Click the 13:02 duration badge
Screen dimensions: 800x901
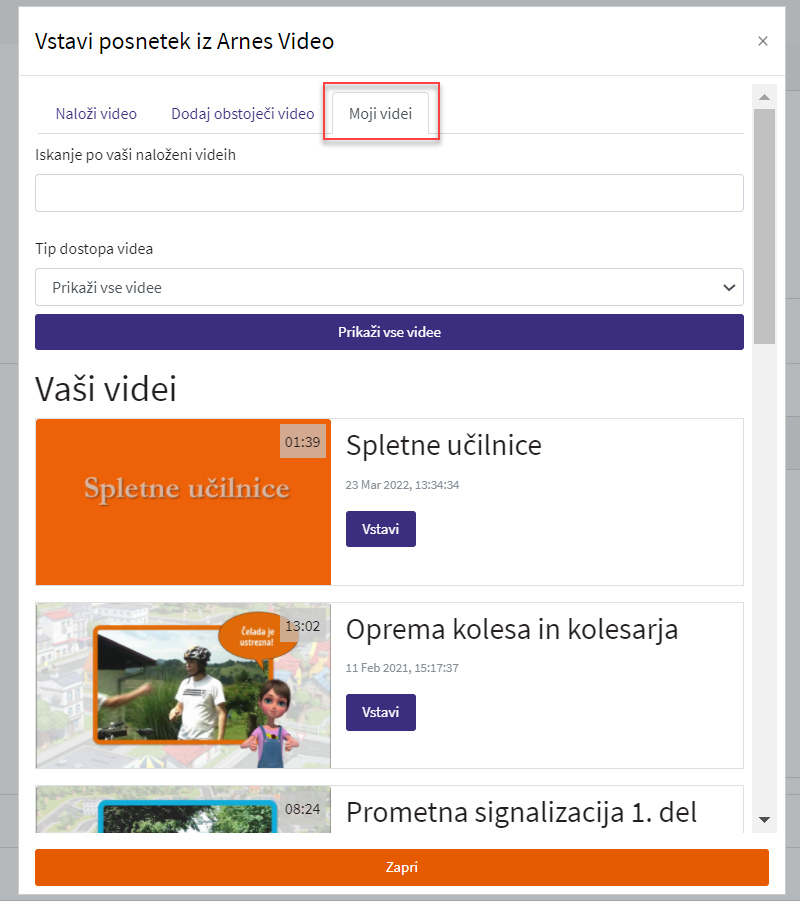point(303,625)
